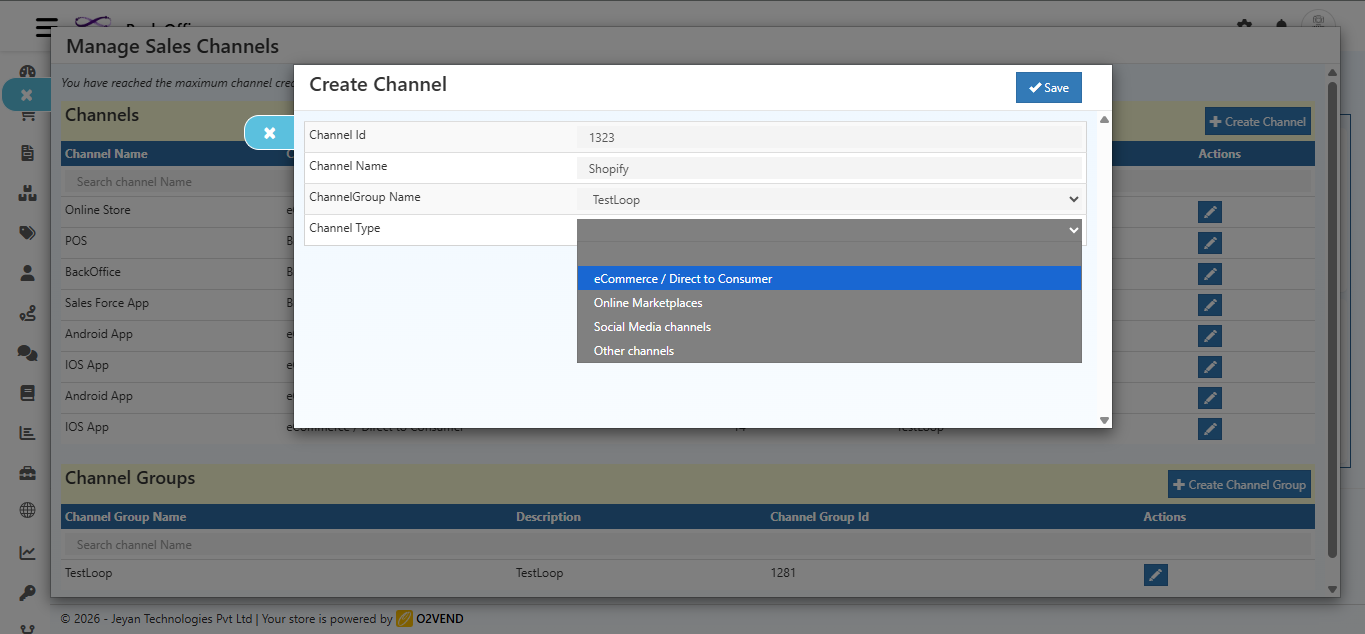Image resolution: width=1365 pixels, height=634 pixels.
Task: Open the customers person icon in sidebar
Action: click(x=27, y=272)
